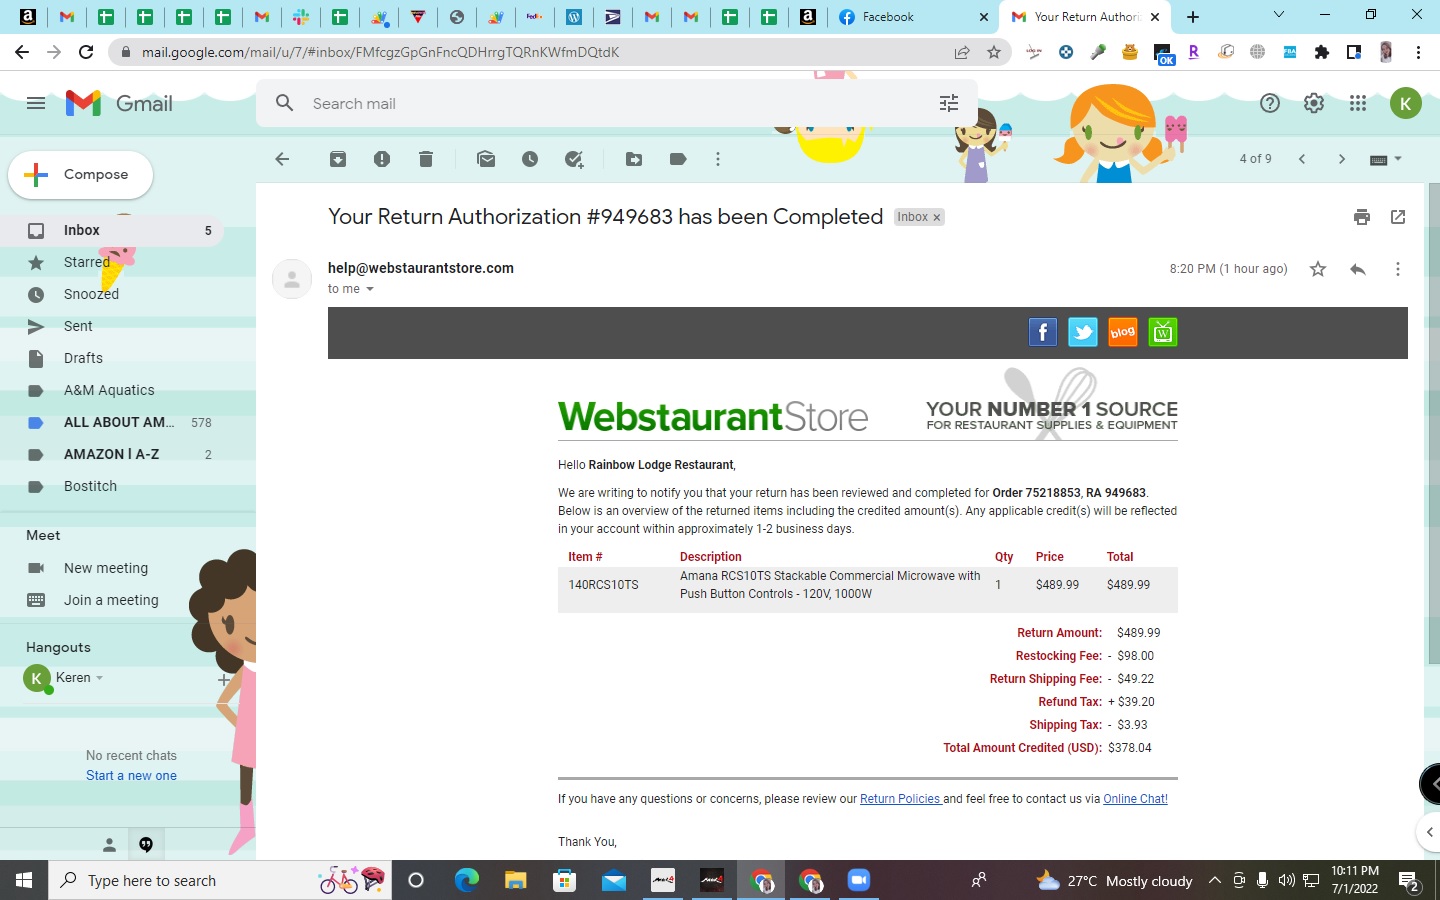Reload the current page
This screenshot has height=900, width=1440.
point(86,52)
